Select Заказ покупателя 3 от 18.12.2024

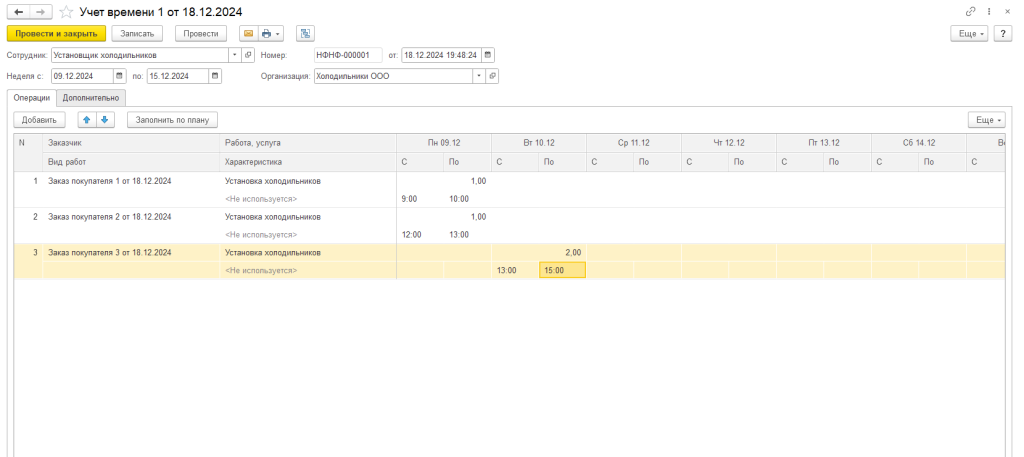[110, 252]
